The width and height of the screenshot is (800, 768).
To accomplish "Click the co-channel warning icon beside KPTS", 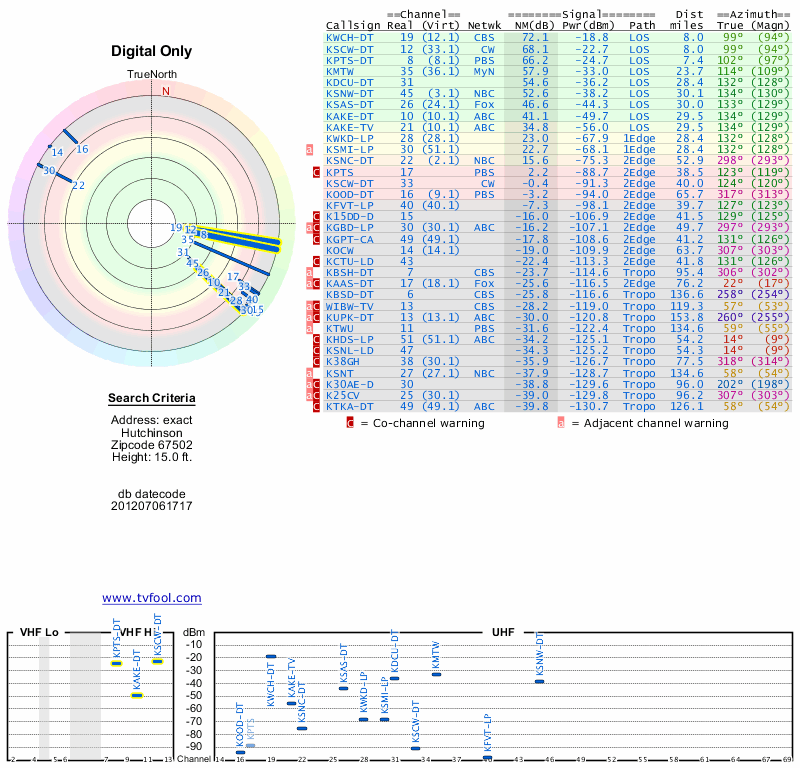I will click(316, 173).
